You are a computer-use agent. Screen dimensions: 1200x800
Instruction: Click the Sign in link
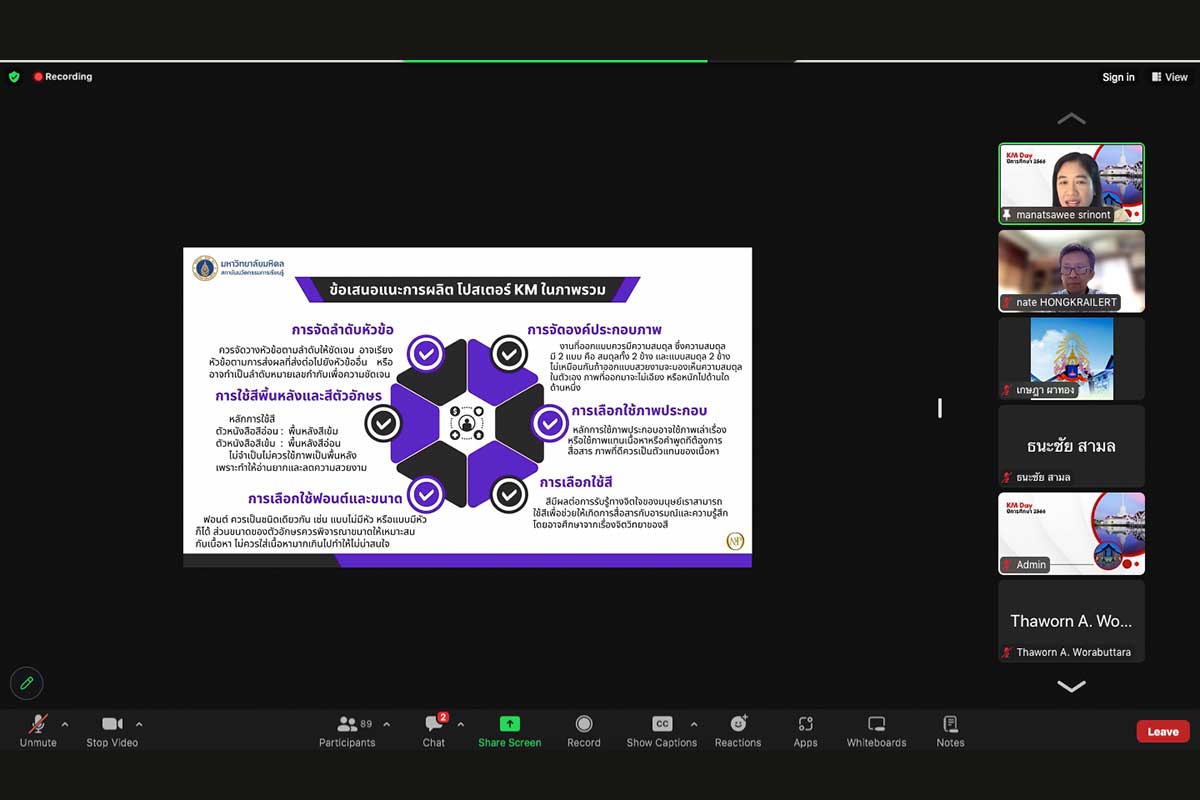click(1118, 77)
